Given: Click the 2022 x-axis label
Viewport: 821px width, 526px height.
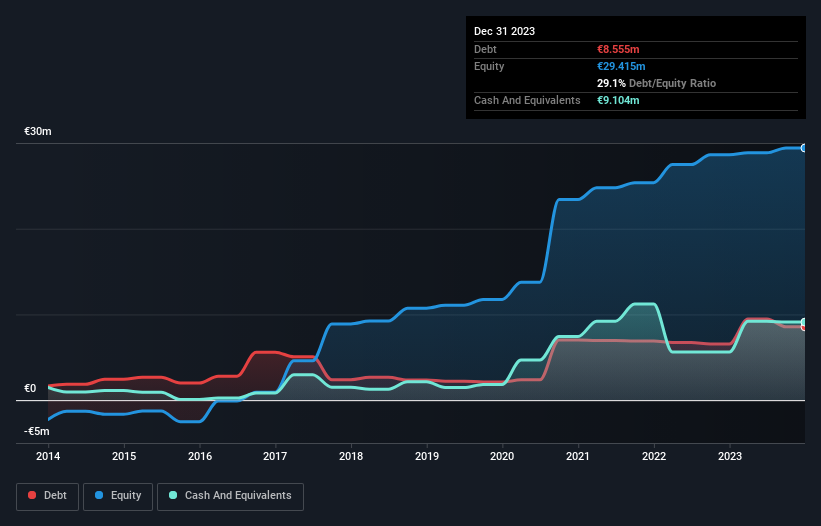Looking at the screenshot, I should pyautogui.click(x=654, y=456).
